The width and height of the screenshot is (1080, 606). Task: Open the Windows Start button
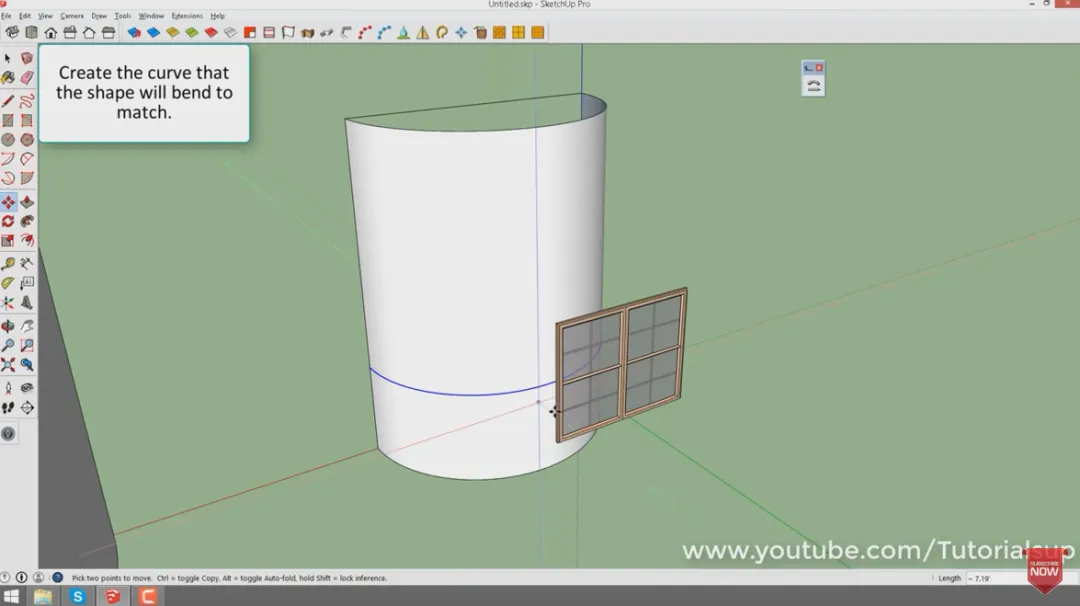[12, 597]
